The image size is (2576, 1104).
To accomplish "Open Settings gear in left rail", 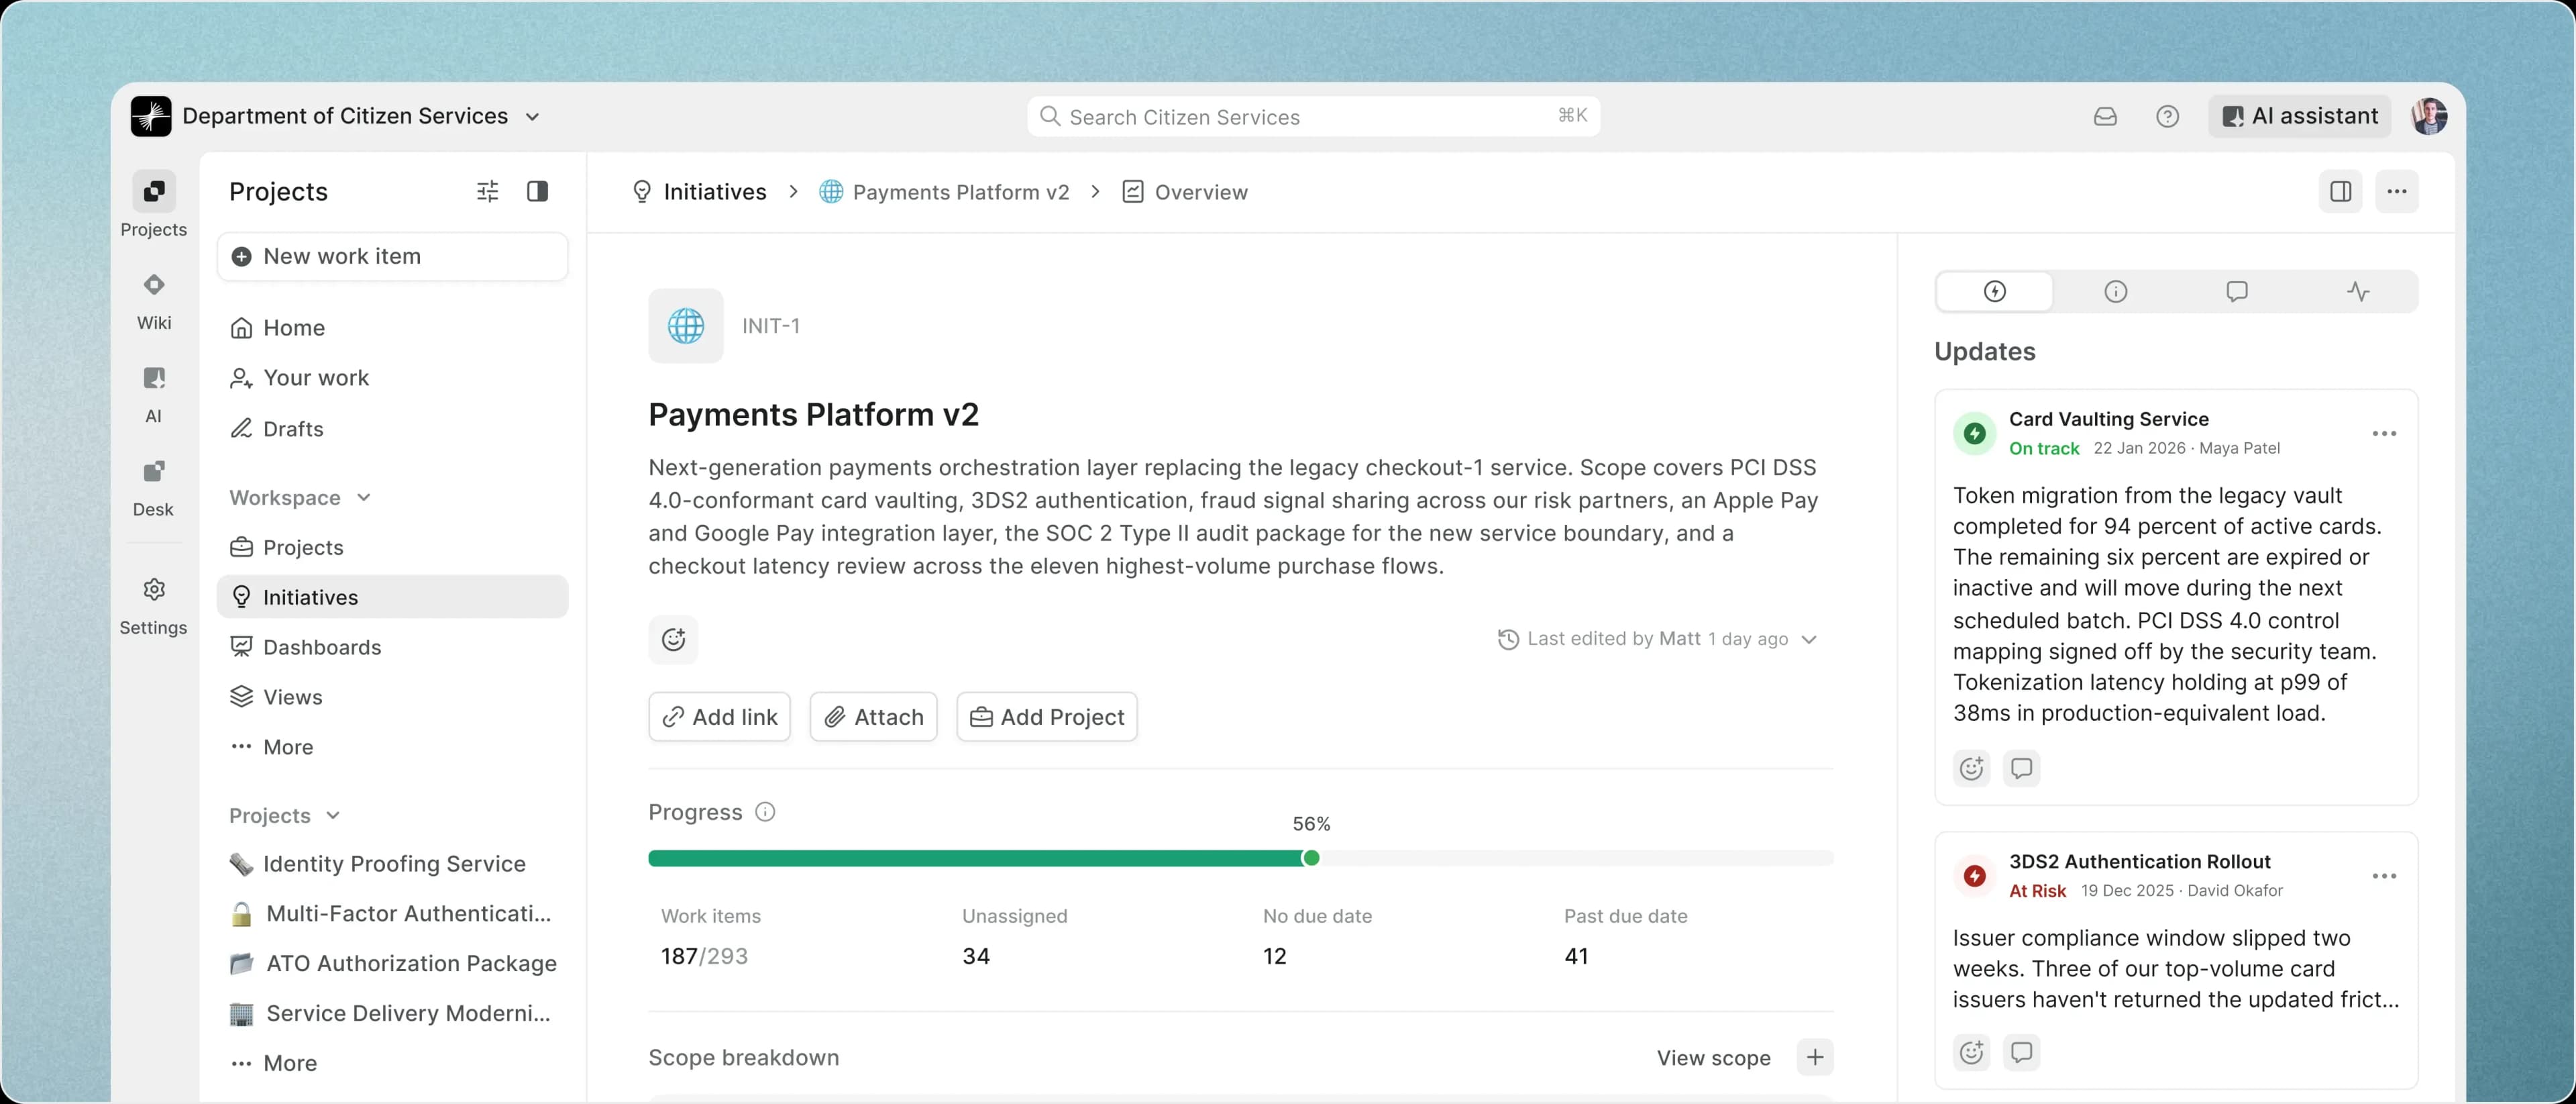I will coord(153,589).
